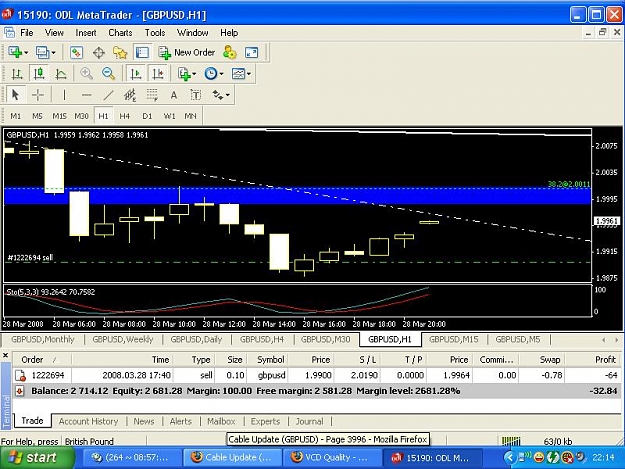Switch timeframe to D1
This screenshot has height=469, width=625.
click(147, 116)
